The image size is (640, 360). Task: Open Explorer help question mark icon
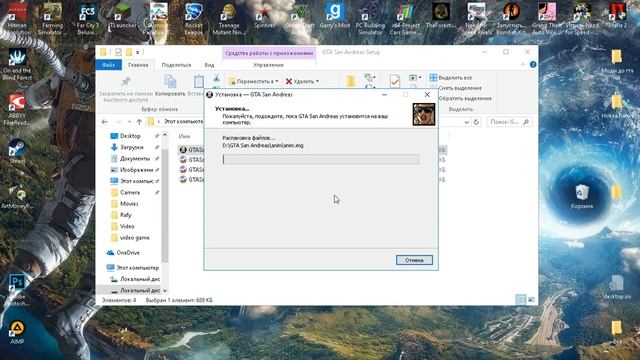pos(533,64)
